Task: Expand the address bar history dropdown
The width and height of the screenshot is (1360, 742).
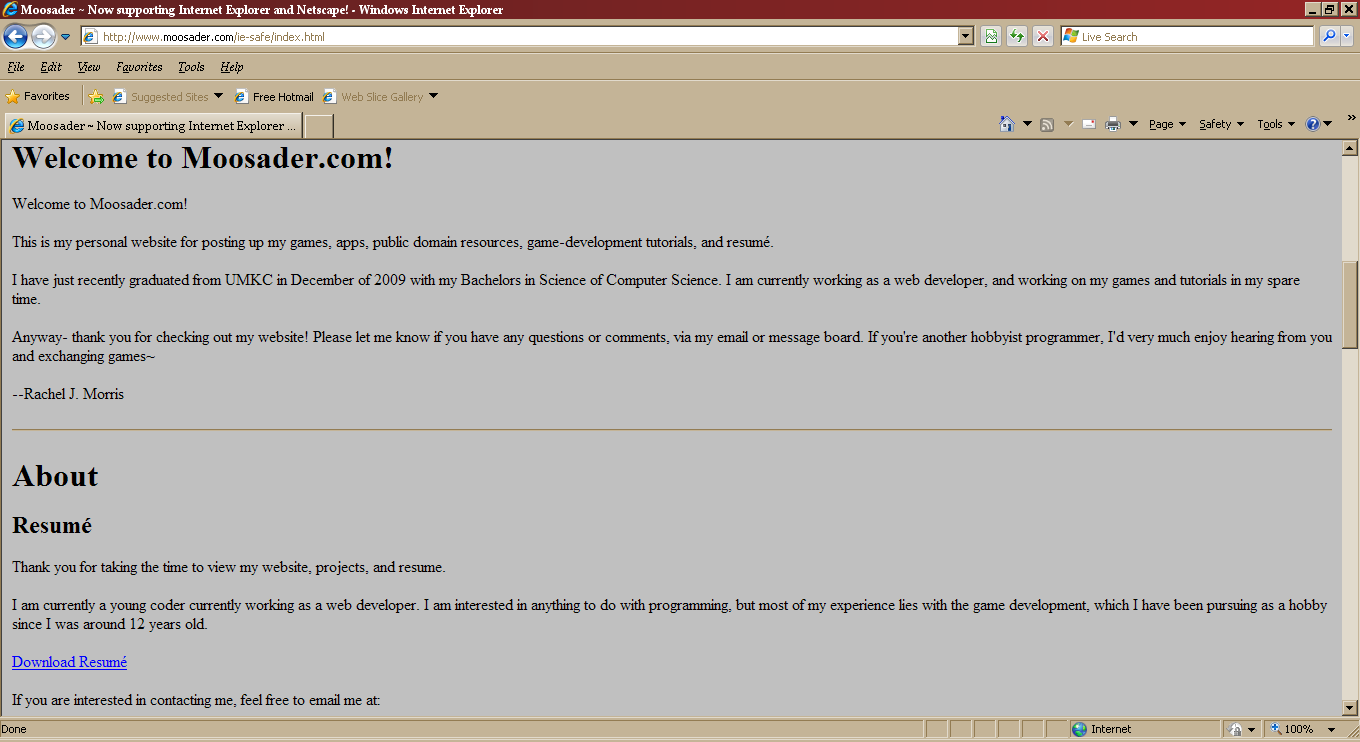Action: [x=965, y=37]
